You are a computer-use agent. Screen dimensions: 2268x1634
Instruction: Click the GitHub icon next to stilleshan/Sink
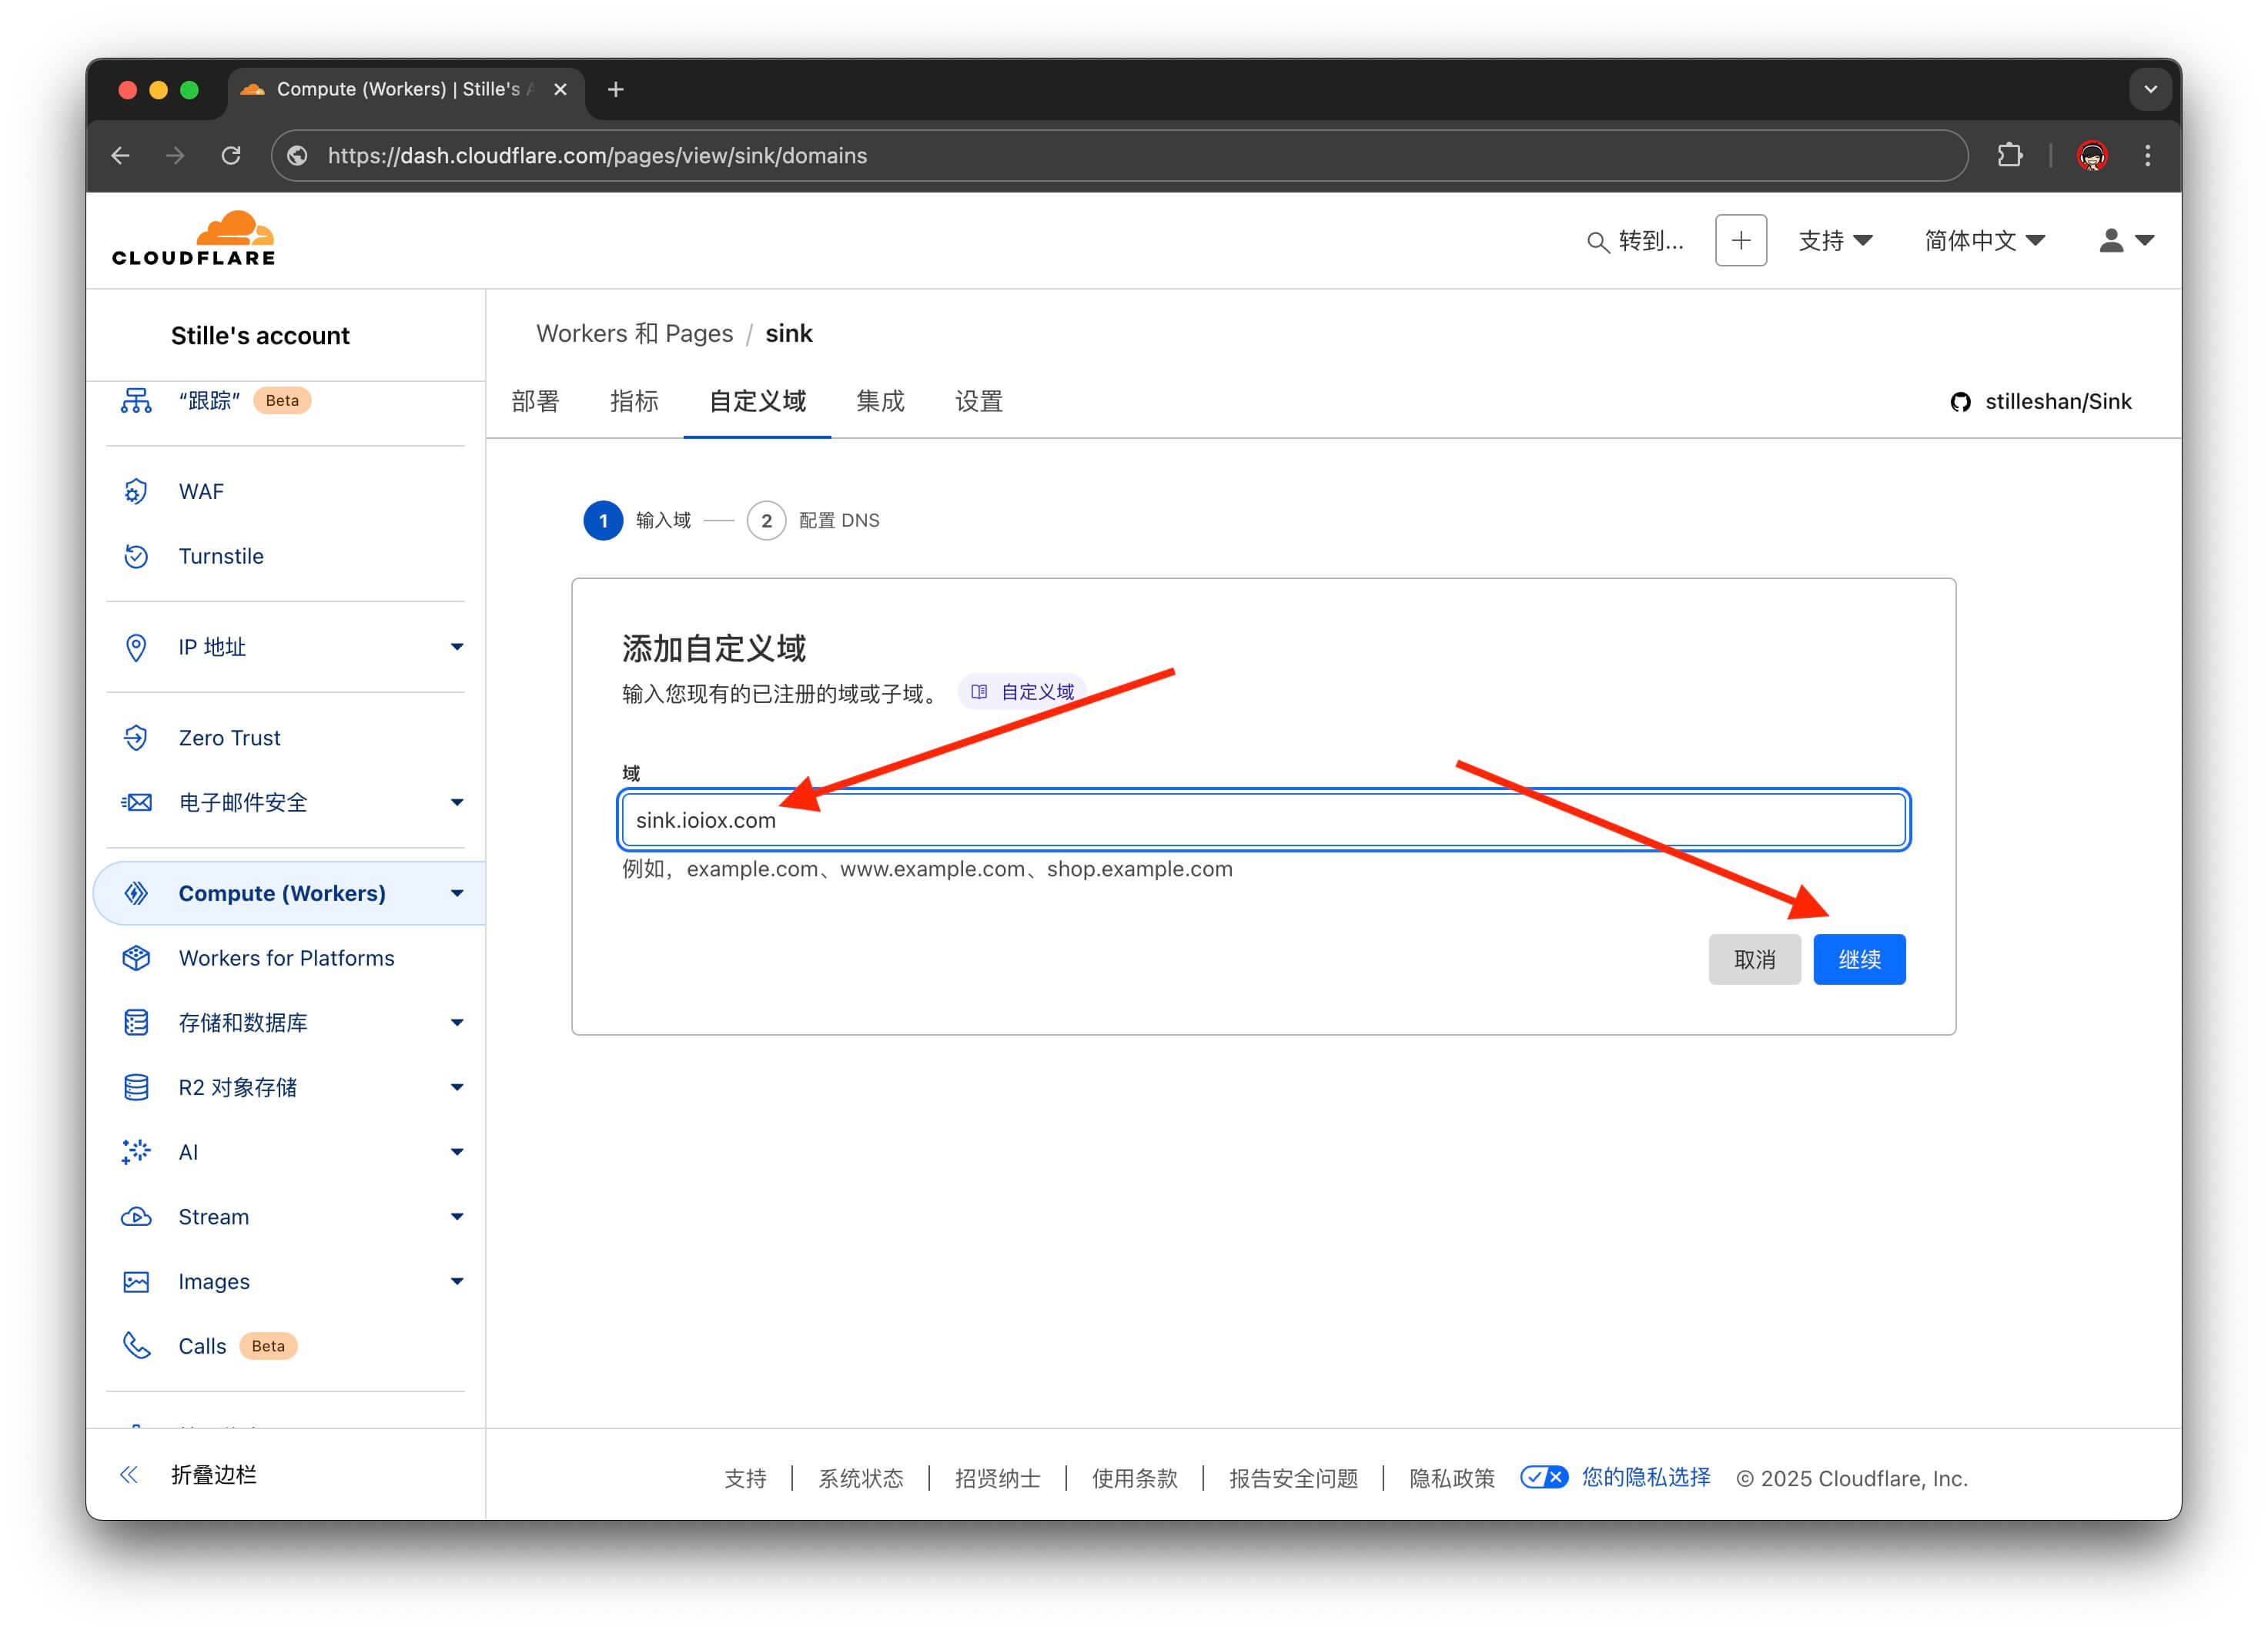pos(1960,402)
